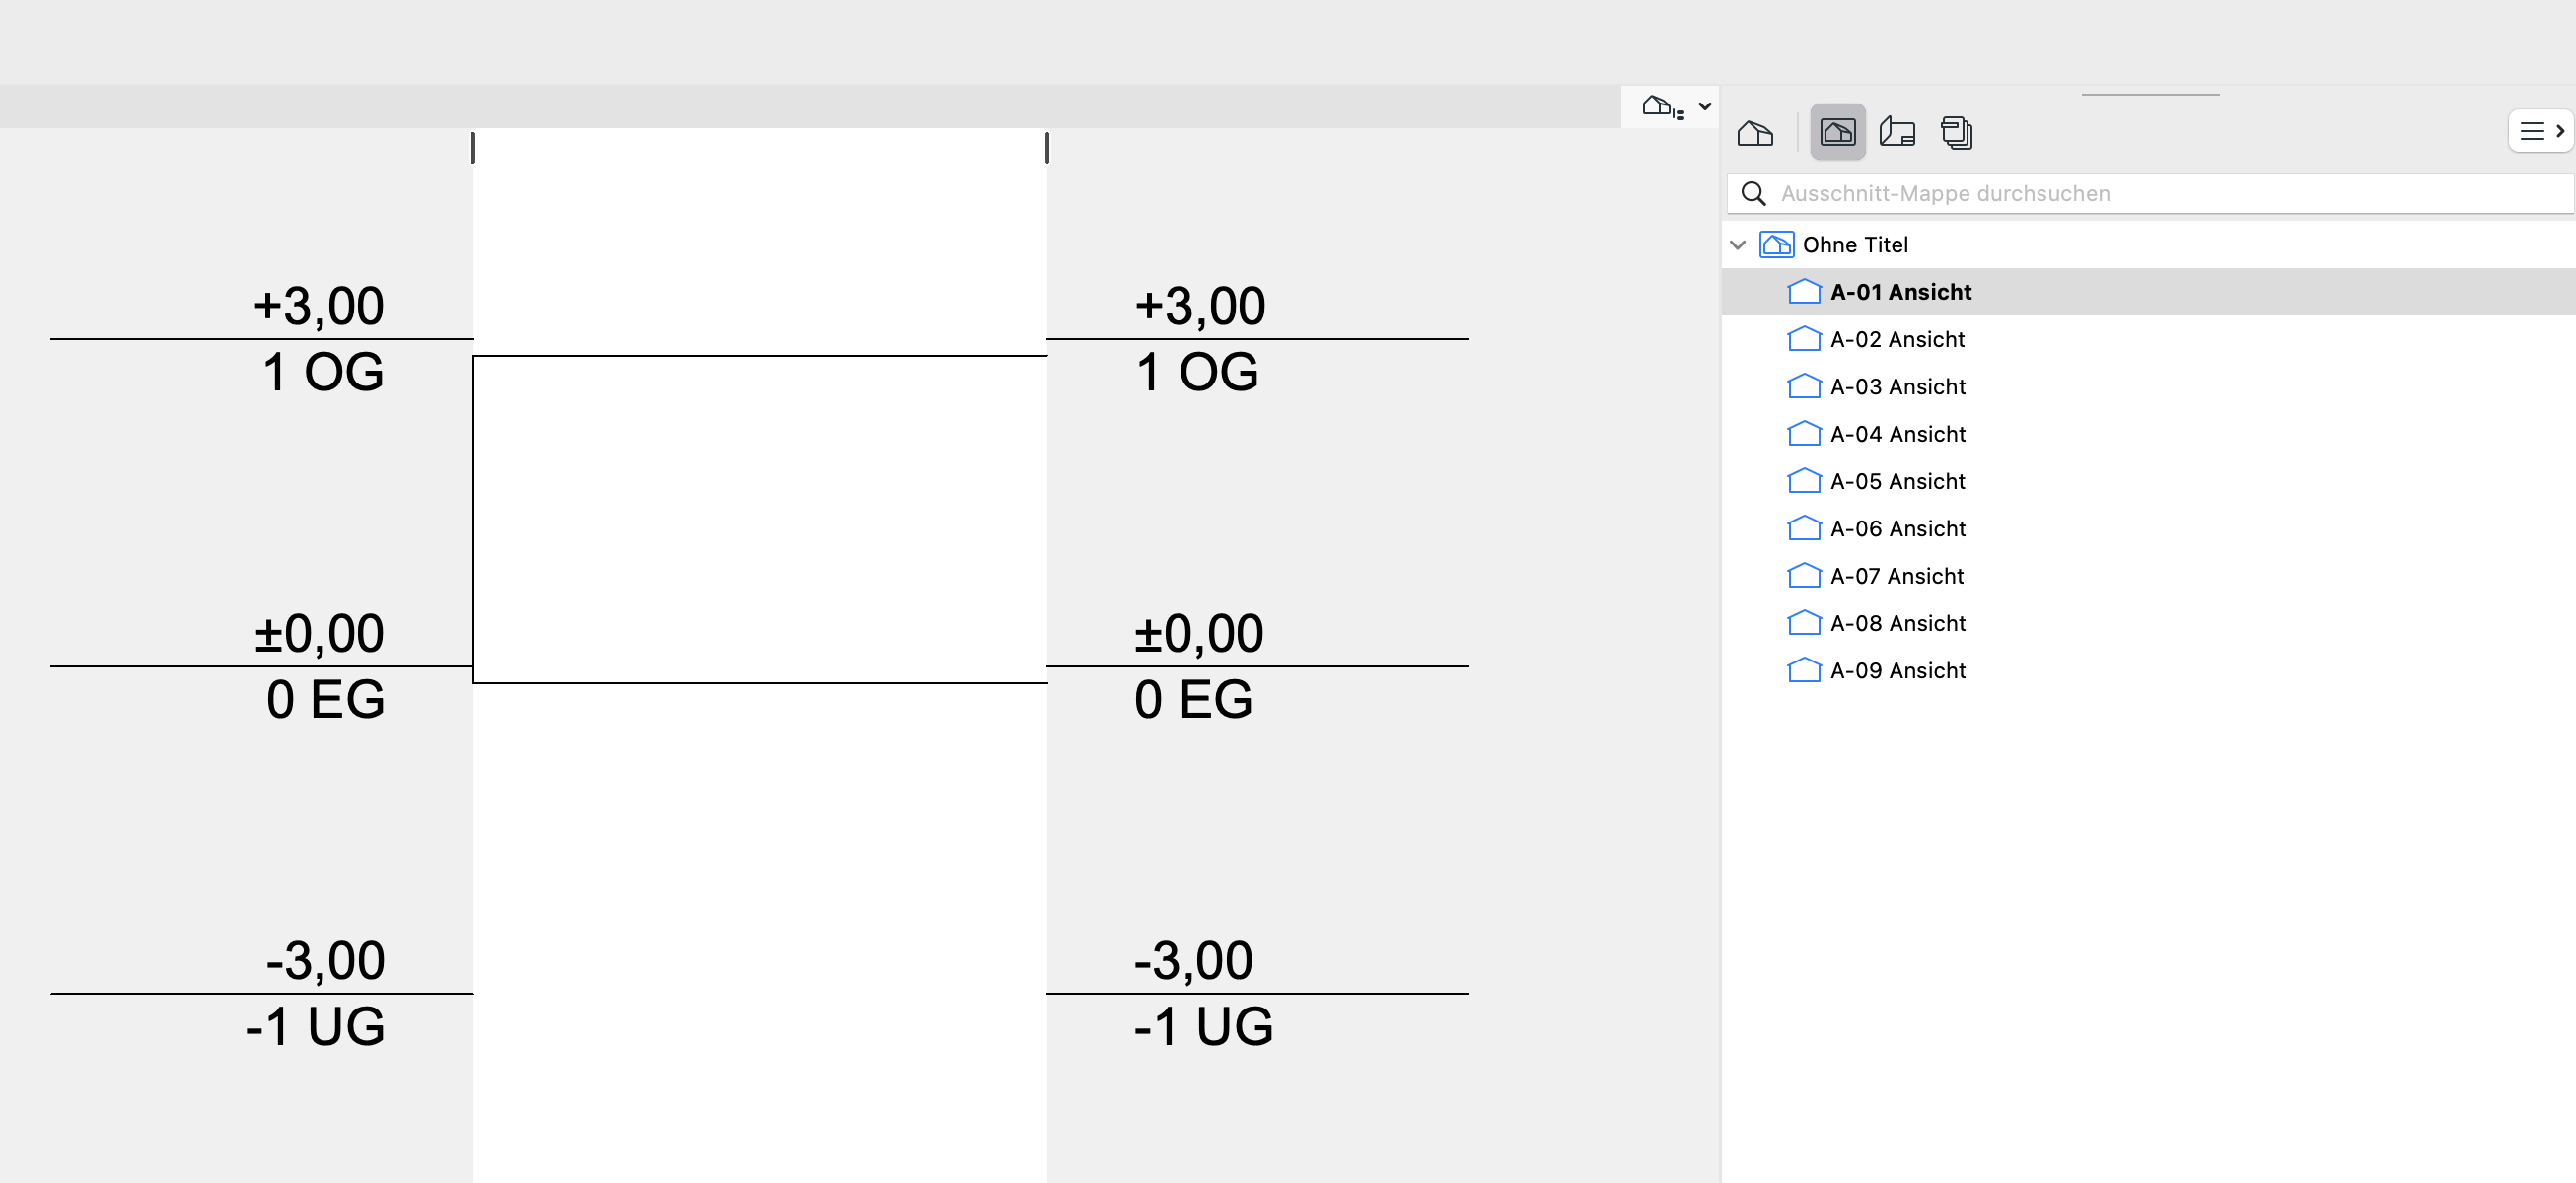2576x1183 pixels.
Task: Click the elevation icon beside A-01 Ansicht
Action: (x=1803, y=291)
